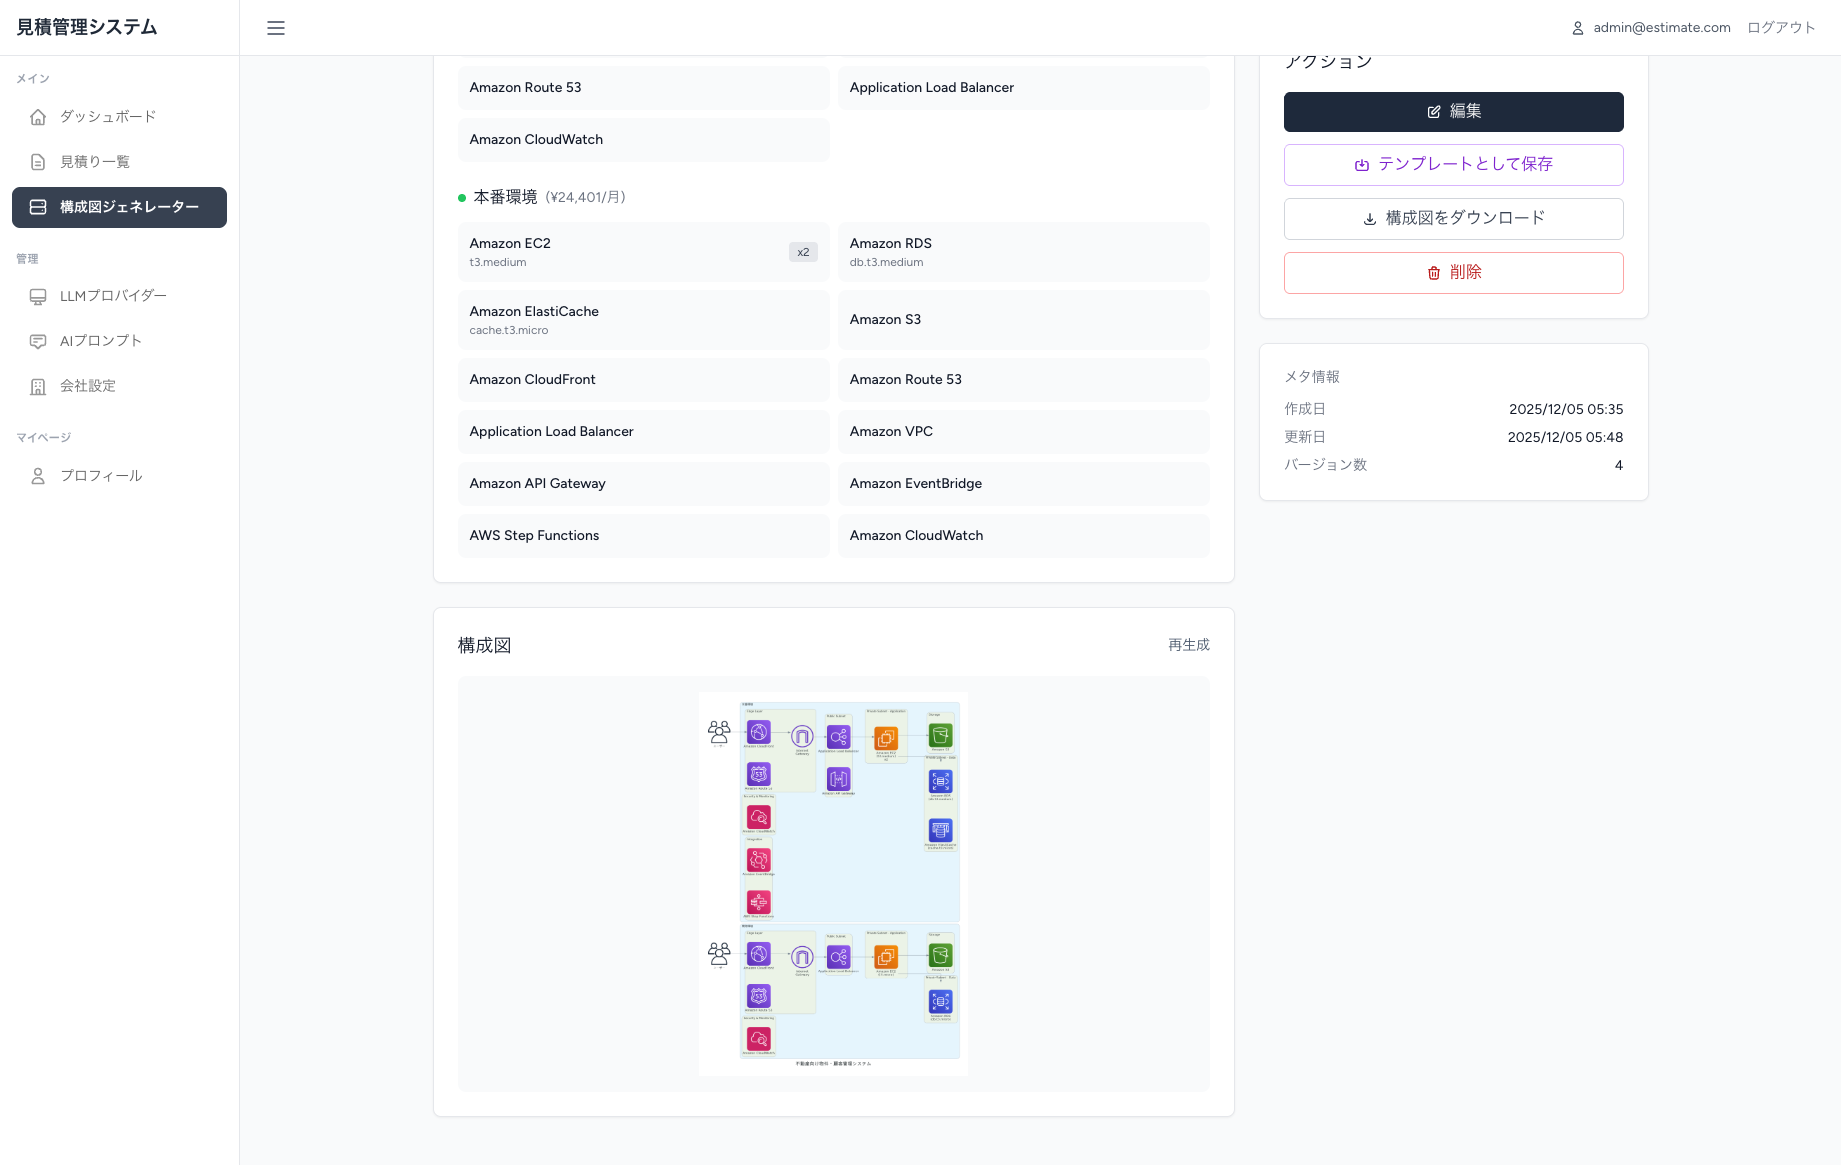Download the diagram via 構成図をダウンロード
Viewport: 1841px width, 1165px height.
click(1453, 219)
